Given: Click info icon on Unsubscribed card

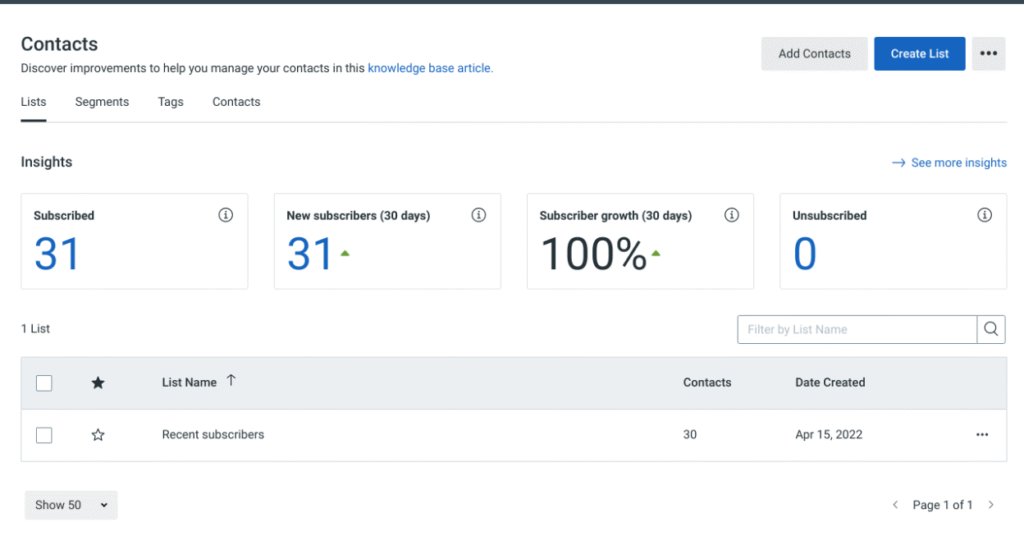Looking at the screenshot, I should (985, 215).
